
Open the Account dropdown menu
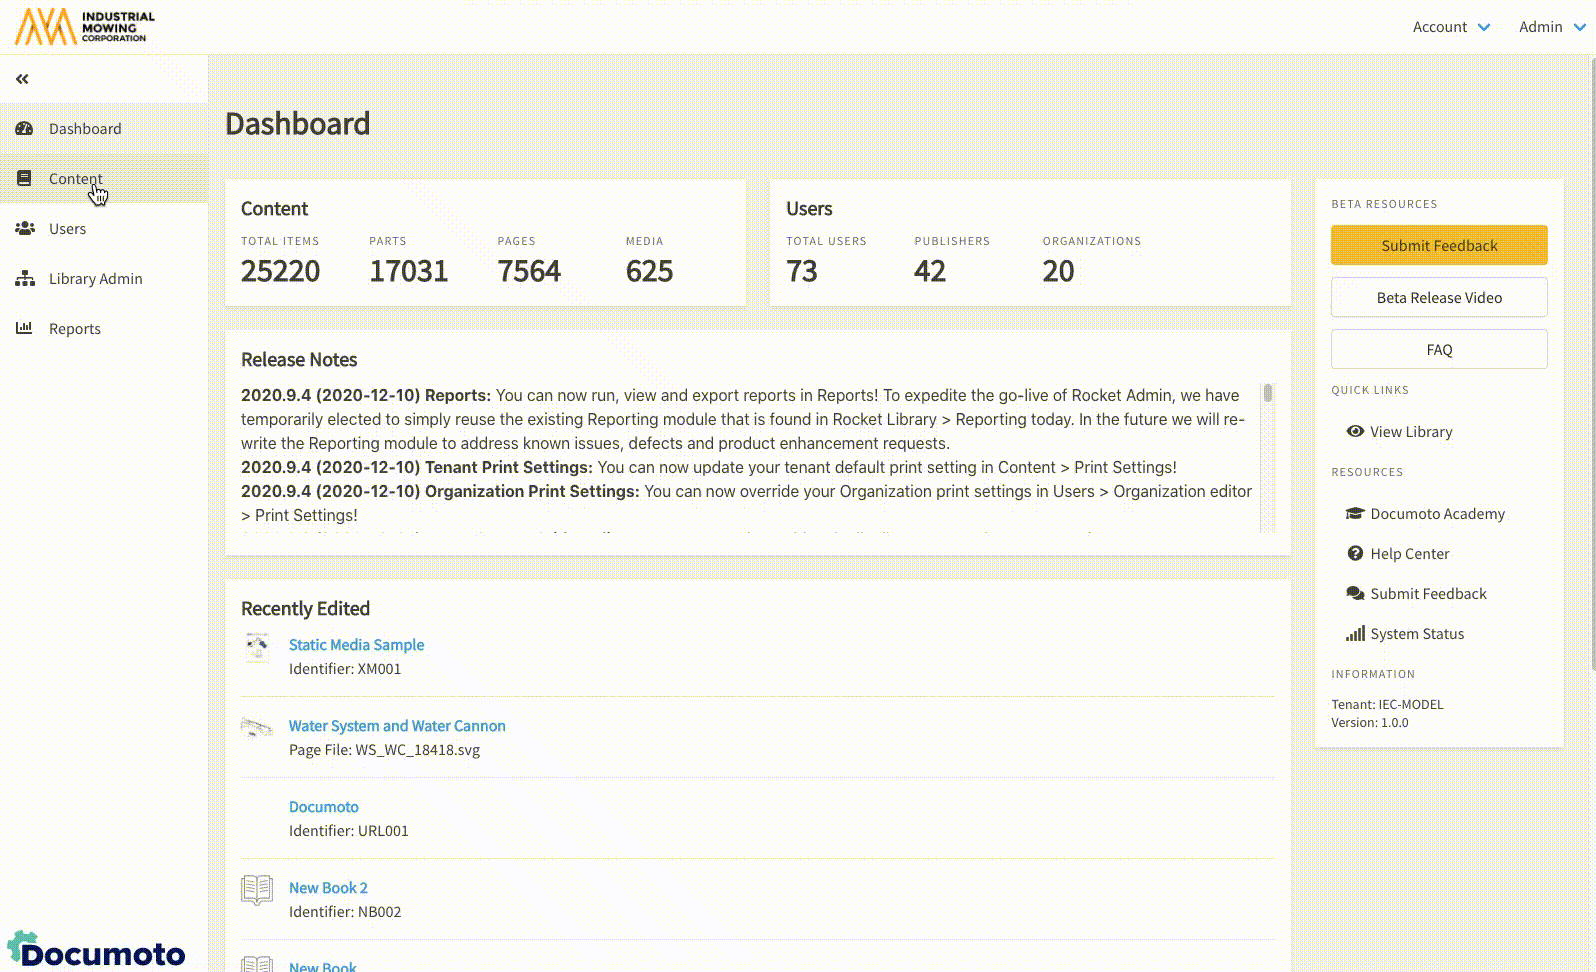(x=1450, y=27)
